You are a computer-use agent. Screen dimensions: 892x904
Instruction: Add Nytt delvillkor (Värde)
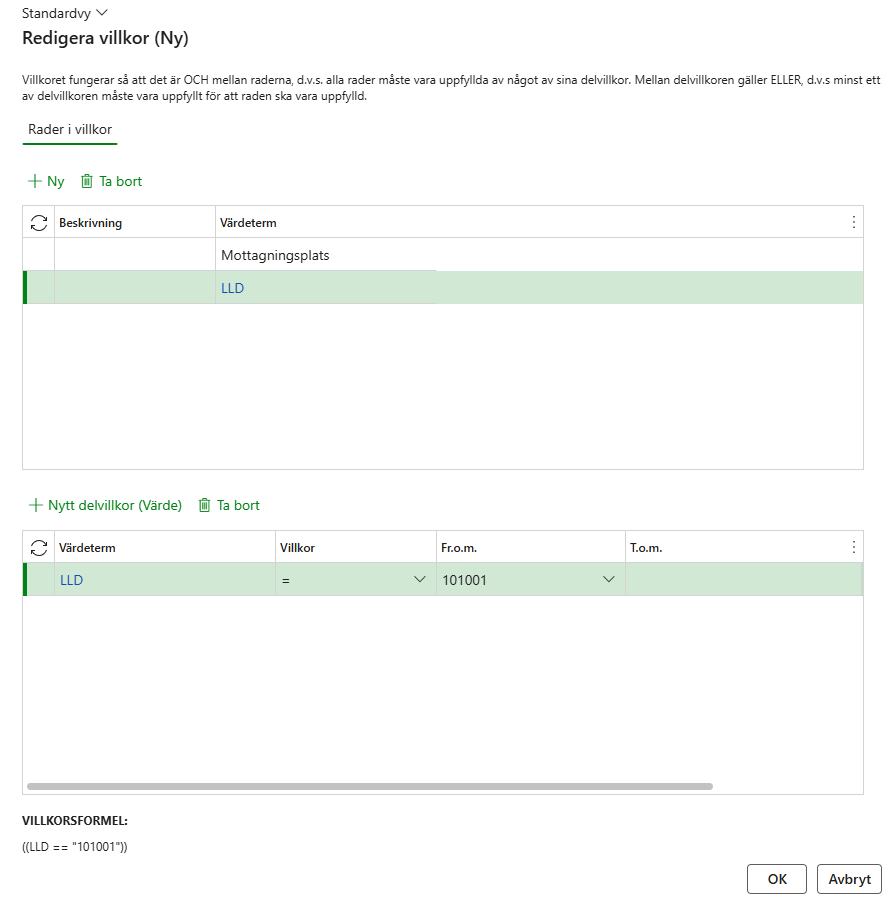pyautogui.click(x=105, y=505)
